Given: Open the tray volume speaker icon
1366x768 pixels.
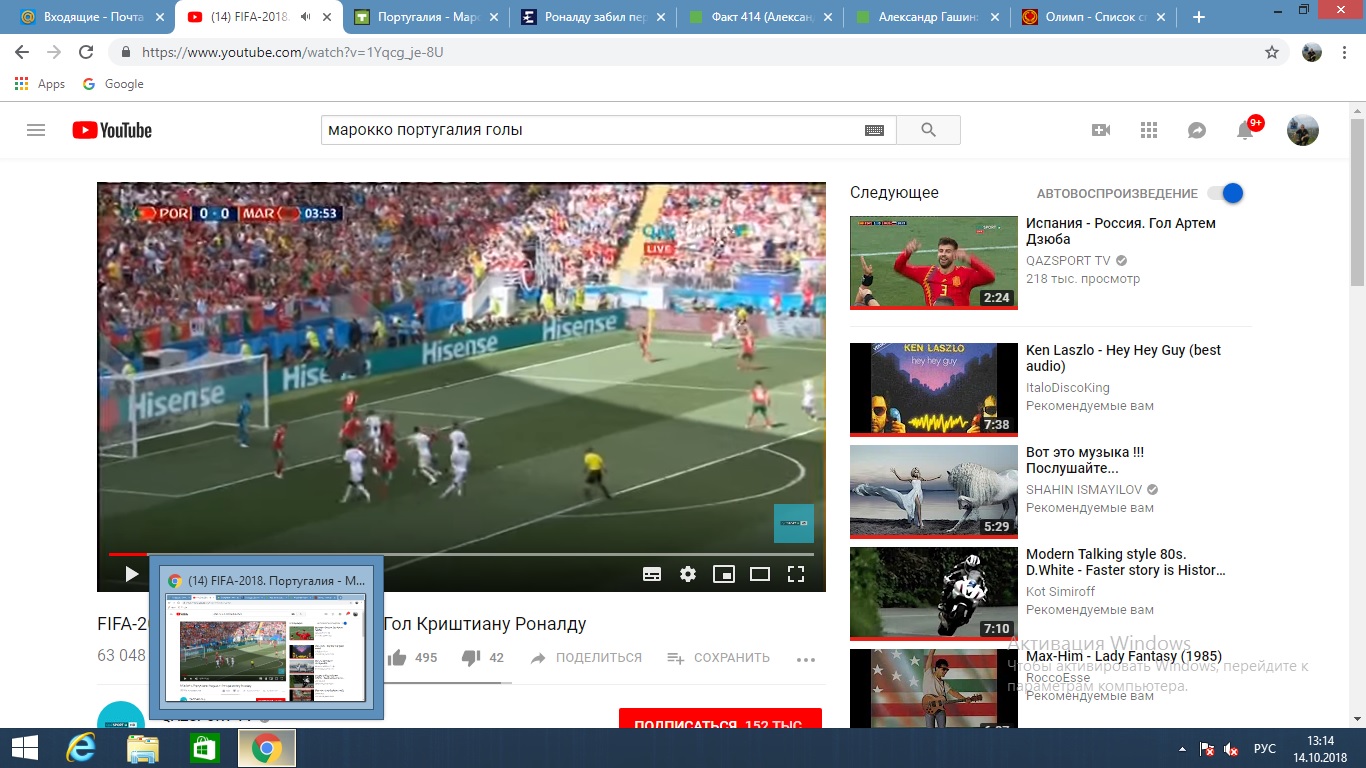Looking at the screenshot, I should (1232, 749).
